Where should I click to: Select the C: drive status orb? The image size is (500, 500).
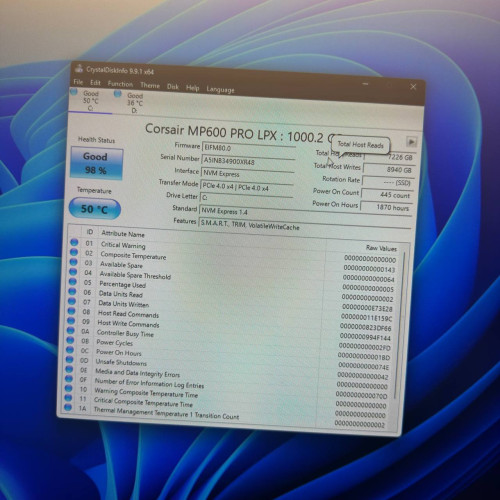pos(74,92)
